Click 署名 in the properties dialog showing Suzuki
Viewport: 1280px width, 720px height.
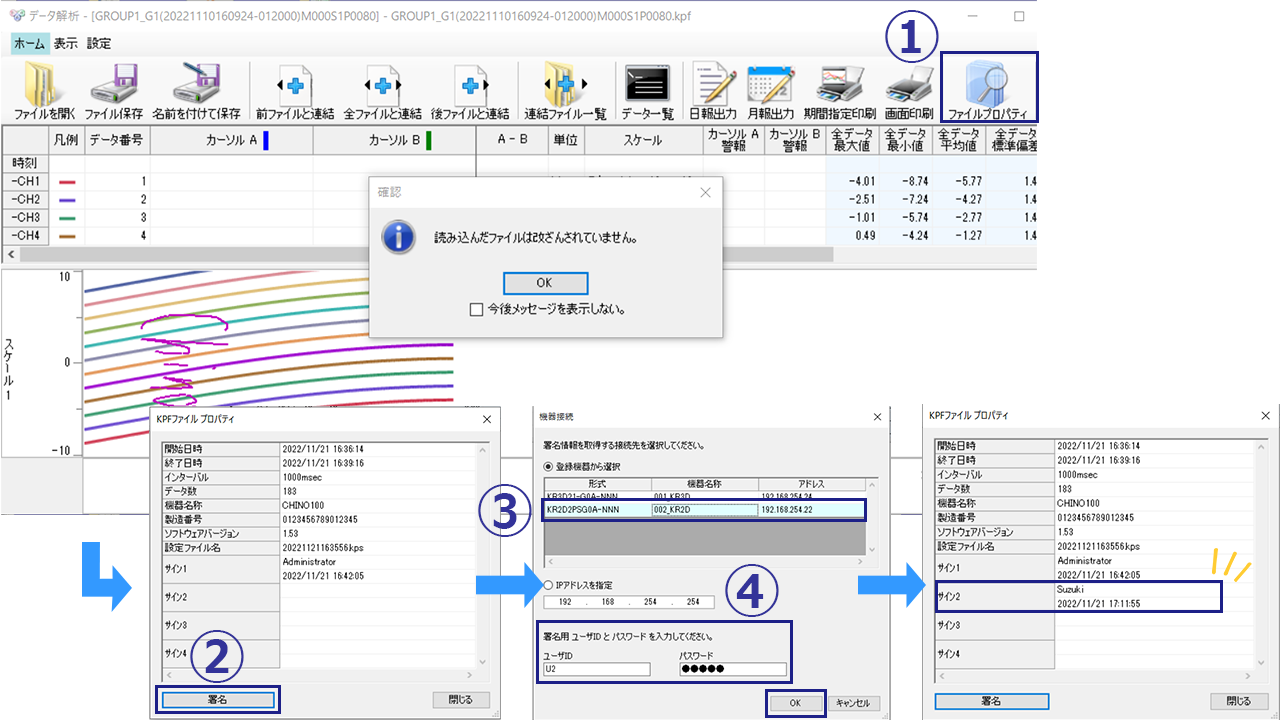coord(991,701)
